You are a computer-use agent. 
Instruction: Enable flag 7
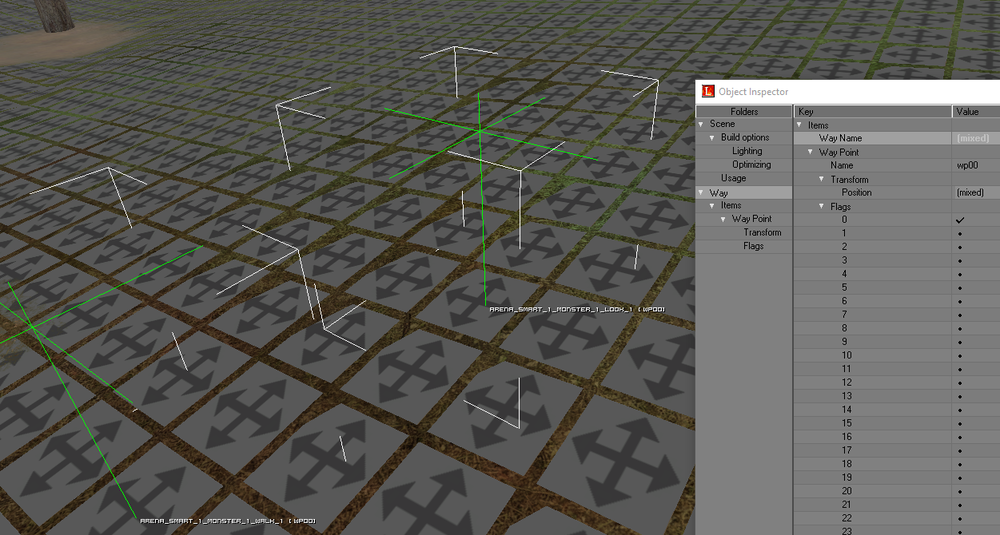(x=960, y=315)
